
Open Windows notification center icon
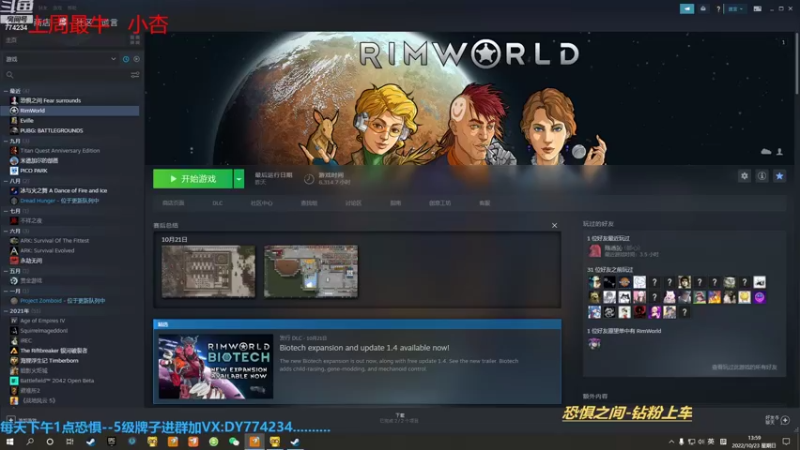pyautogui.click(x=786, y=441)
